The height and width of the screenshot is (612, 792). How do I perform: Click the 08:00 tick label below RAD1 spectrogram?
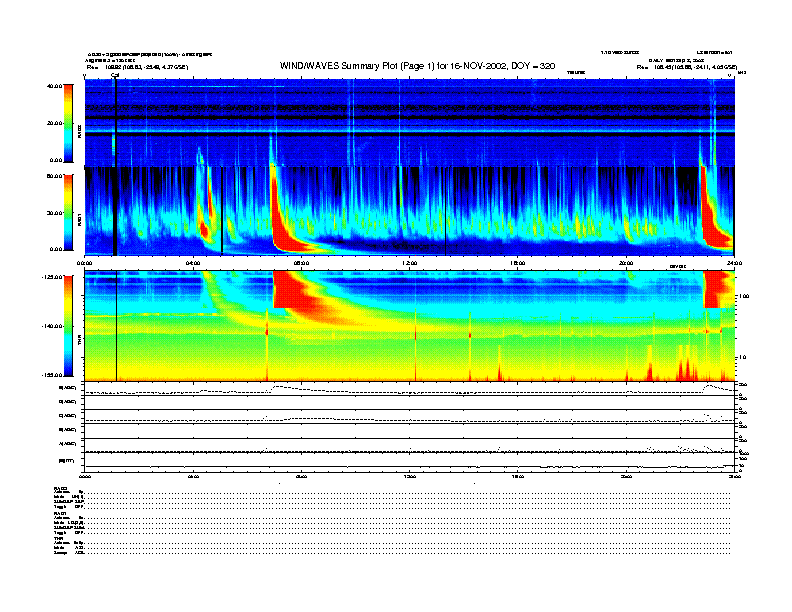coord(301,263)
